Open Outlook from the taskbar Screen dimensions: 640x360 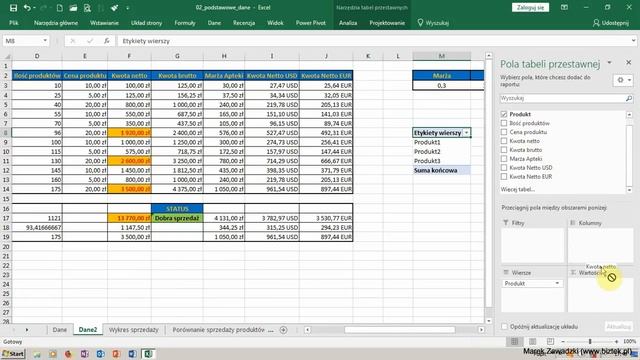(x=100, y=354)
